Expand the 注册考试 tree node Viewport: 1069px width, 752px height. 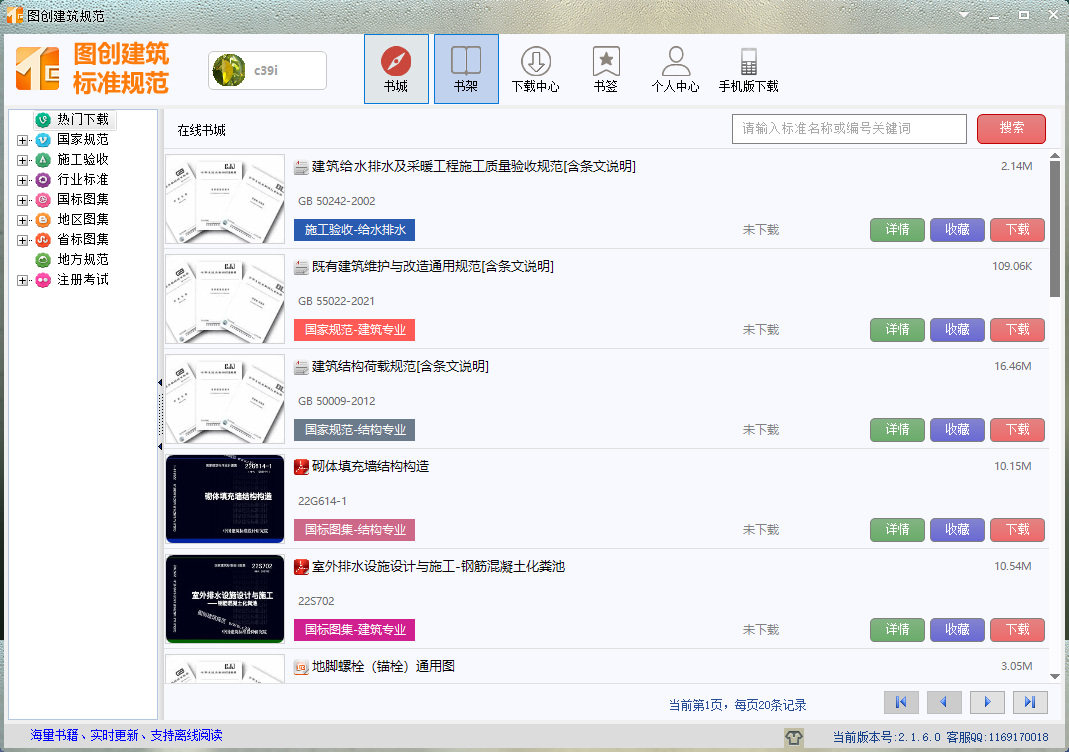click(23, 280)
